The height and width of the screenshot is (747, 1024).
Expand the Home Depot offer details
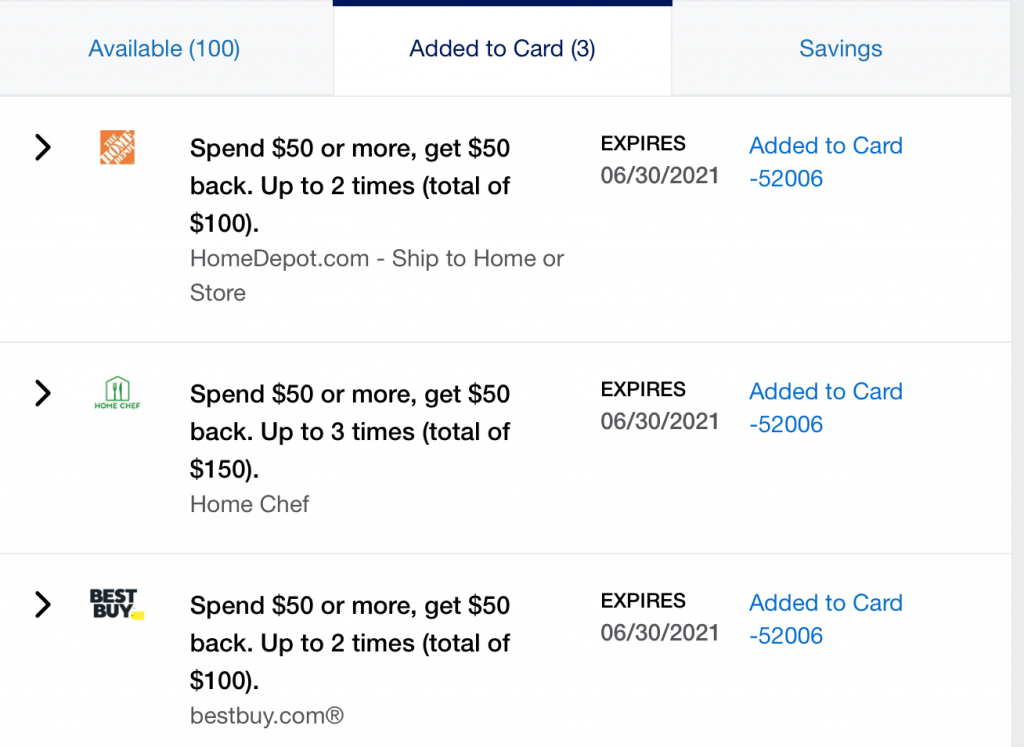pyautogui.click(x=42, y=147)
